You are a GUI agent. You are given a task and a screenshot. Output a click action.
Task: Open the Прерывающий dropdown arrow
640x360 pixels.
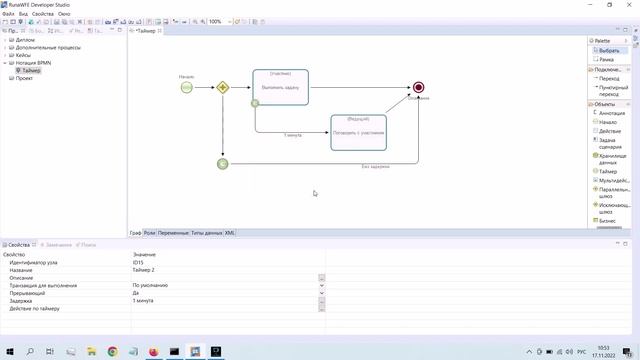coord(322,293)
